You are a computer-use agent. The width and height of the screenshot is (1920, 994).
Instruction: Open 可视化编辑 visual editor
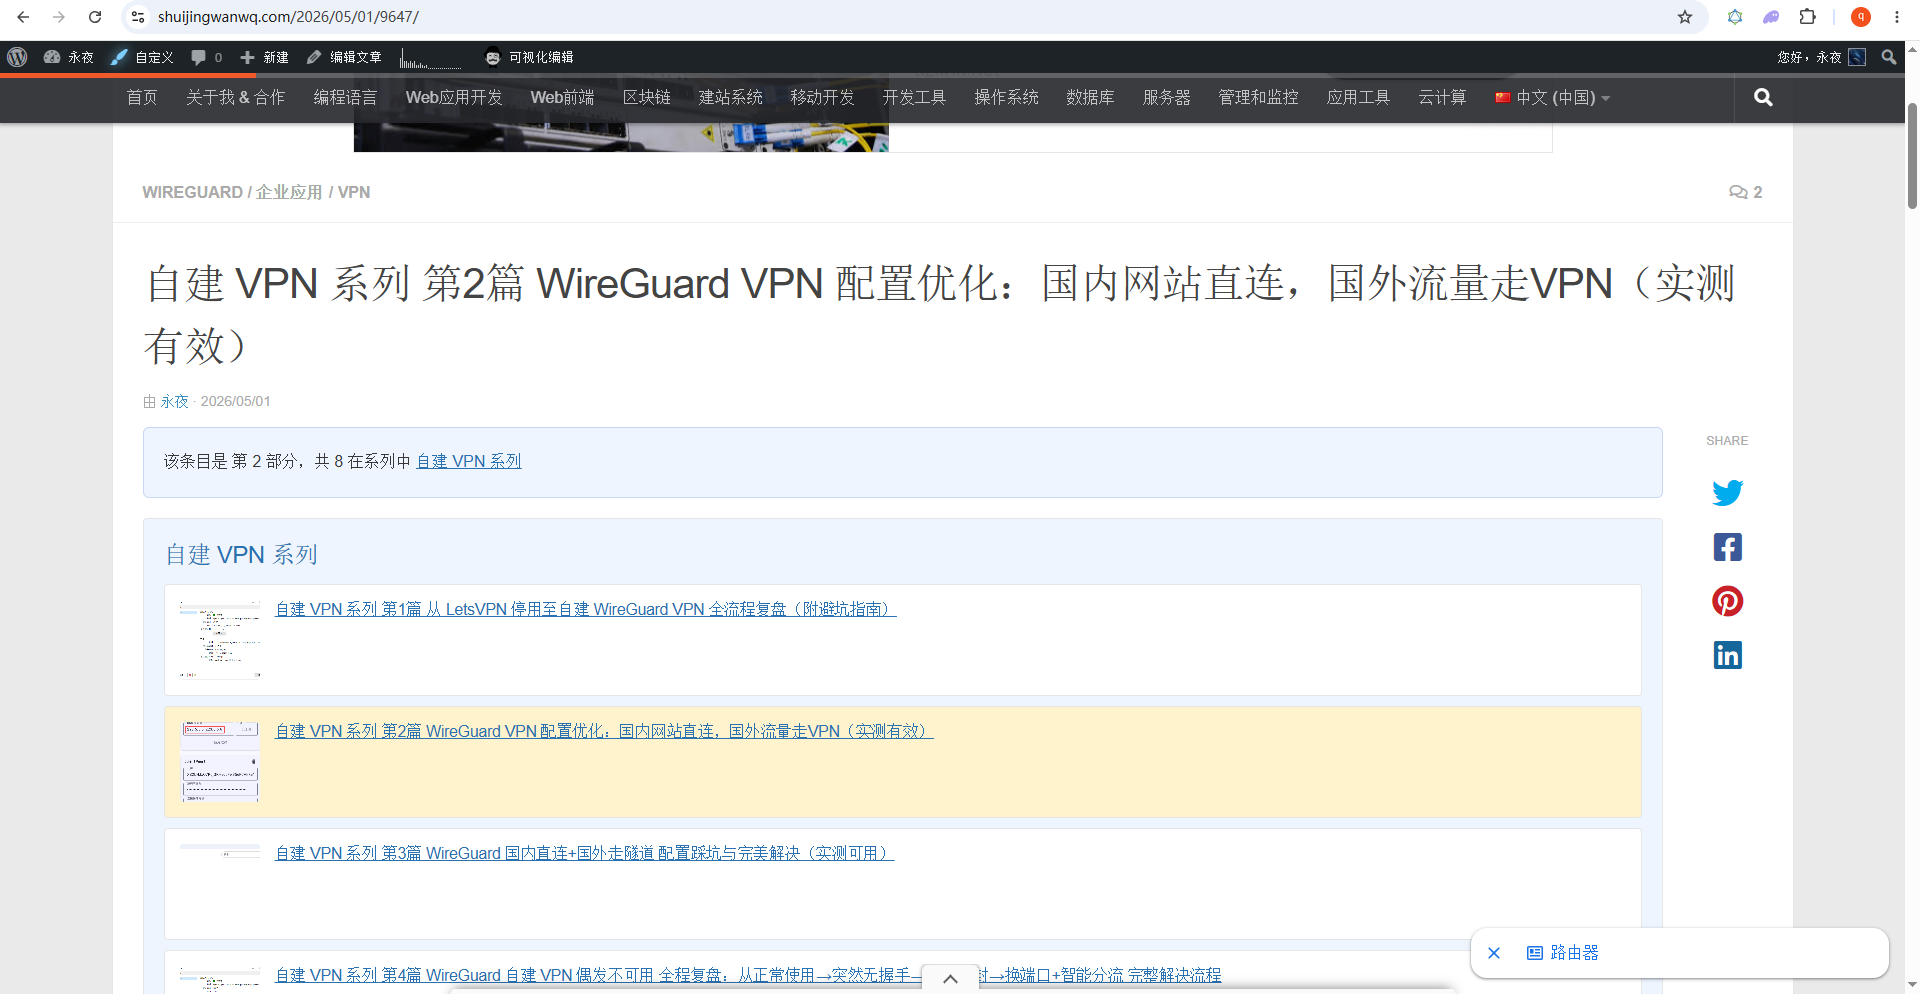click(x=529, y=57)
